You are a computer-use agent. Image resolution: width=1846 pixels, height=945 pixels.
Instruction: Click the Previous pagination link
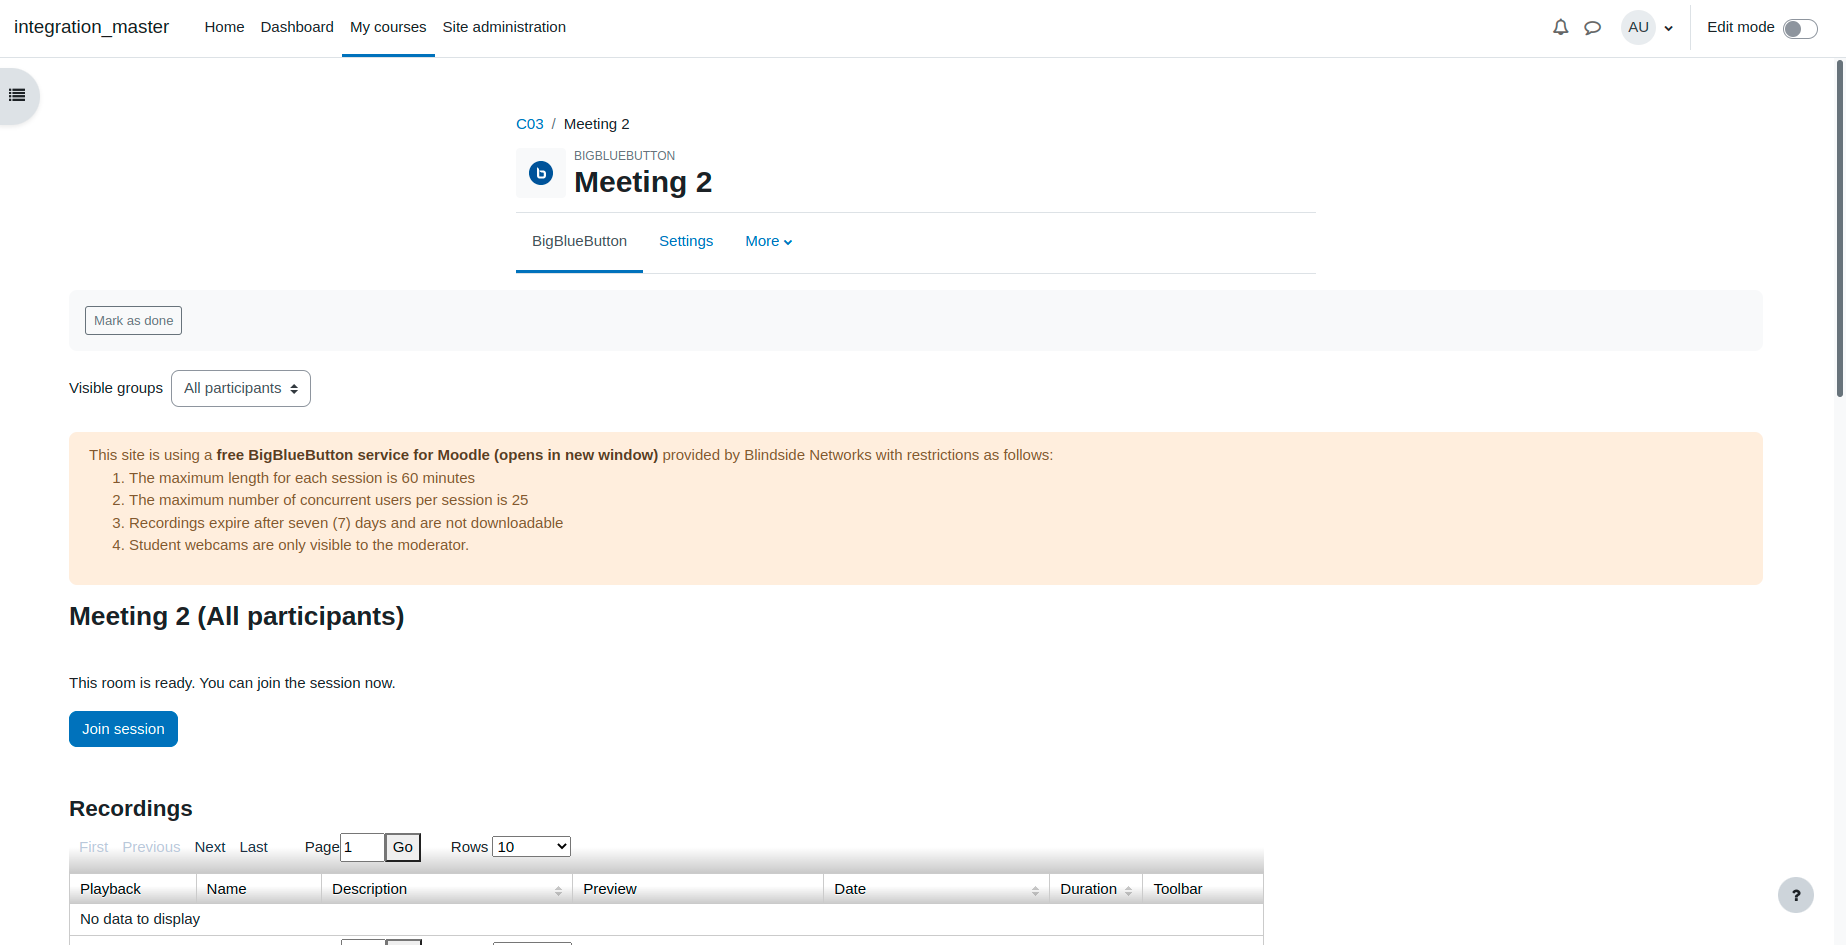coord(151,847)
